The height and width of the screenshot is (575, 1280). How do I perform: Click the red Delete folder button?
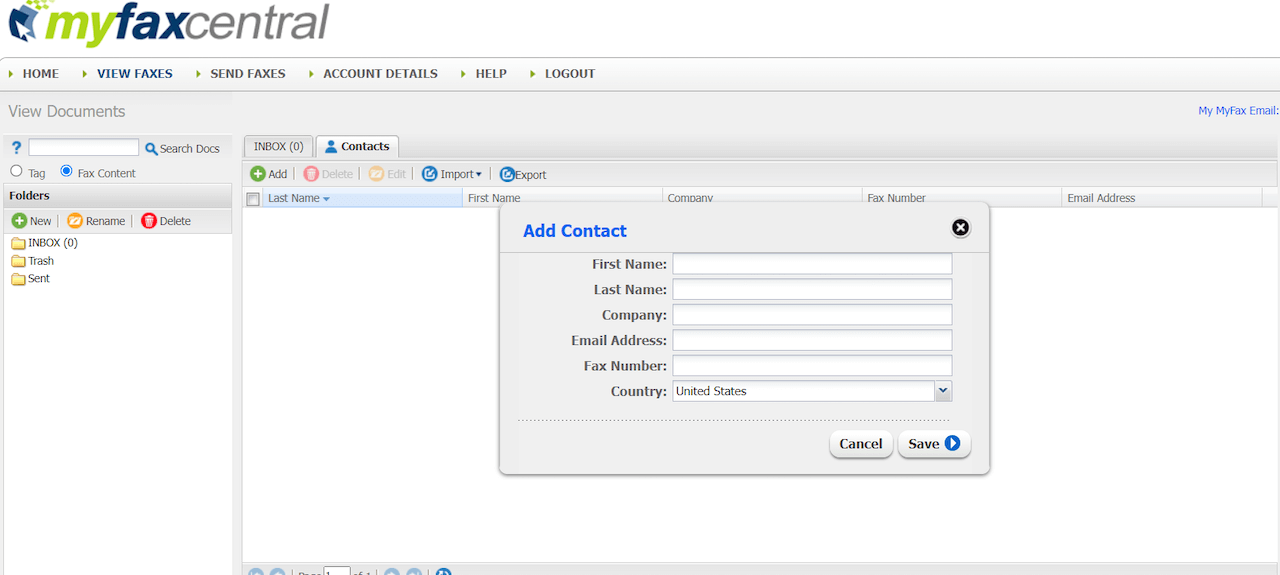[166, 221]
